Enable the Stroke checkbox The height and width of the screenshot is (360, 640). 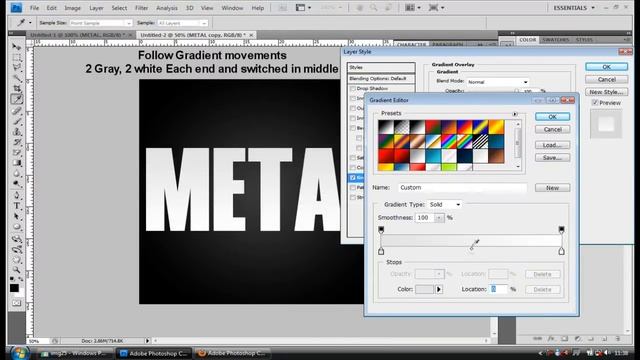click(353, 197)
